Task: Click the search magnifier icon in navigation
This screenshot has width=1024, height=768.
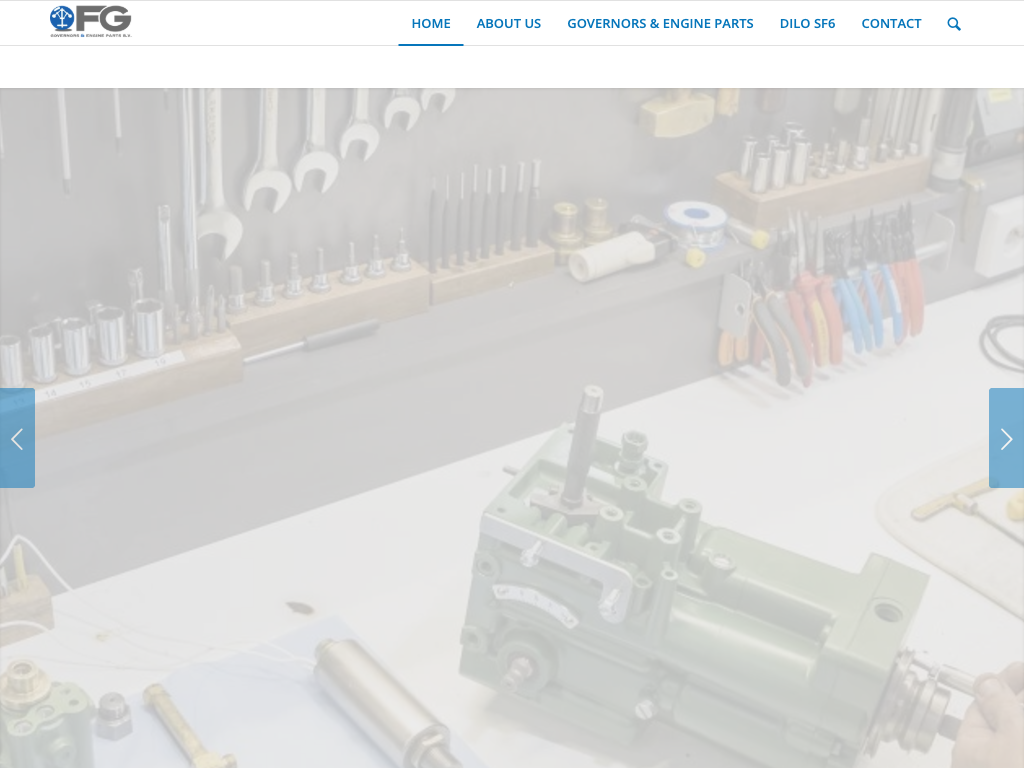Action: [953, 24]
